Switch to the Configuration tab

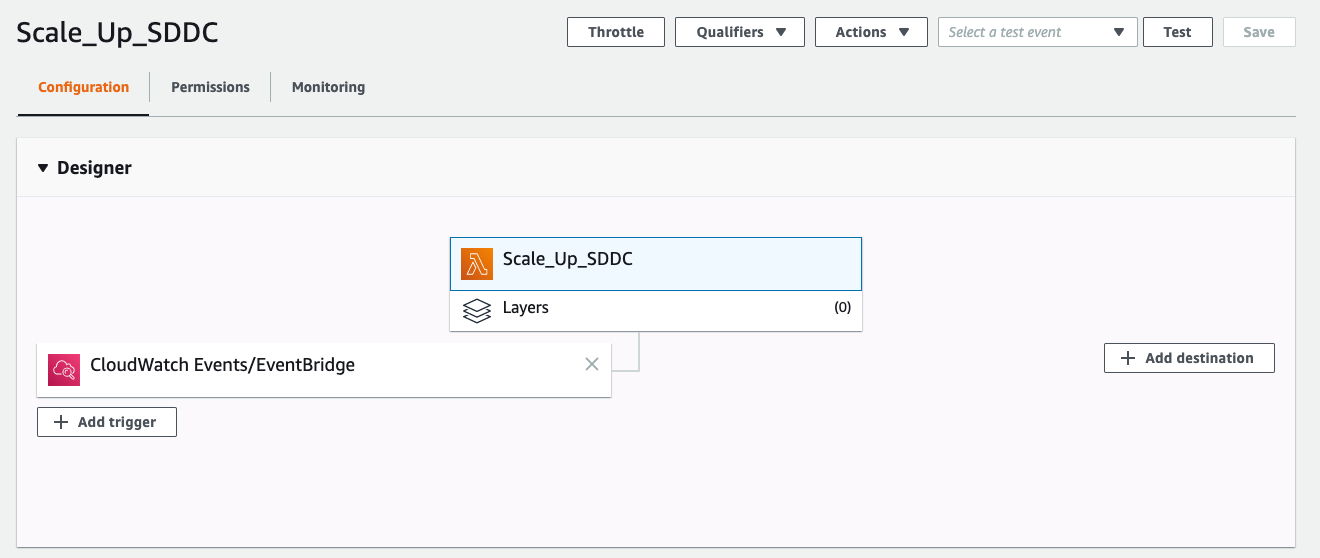click(83, 87)
